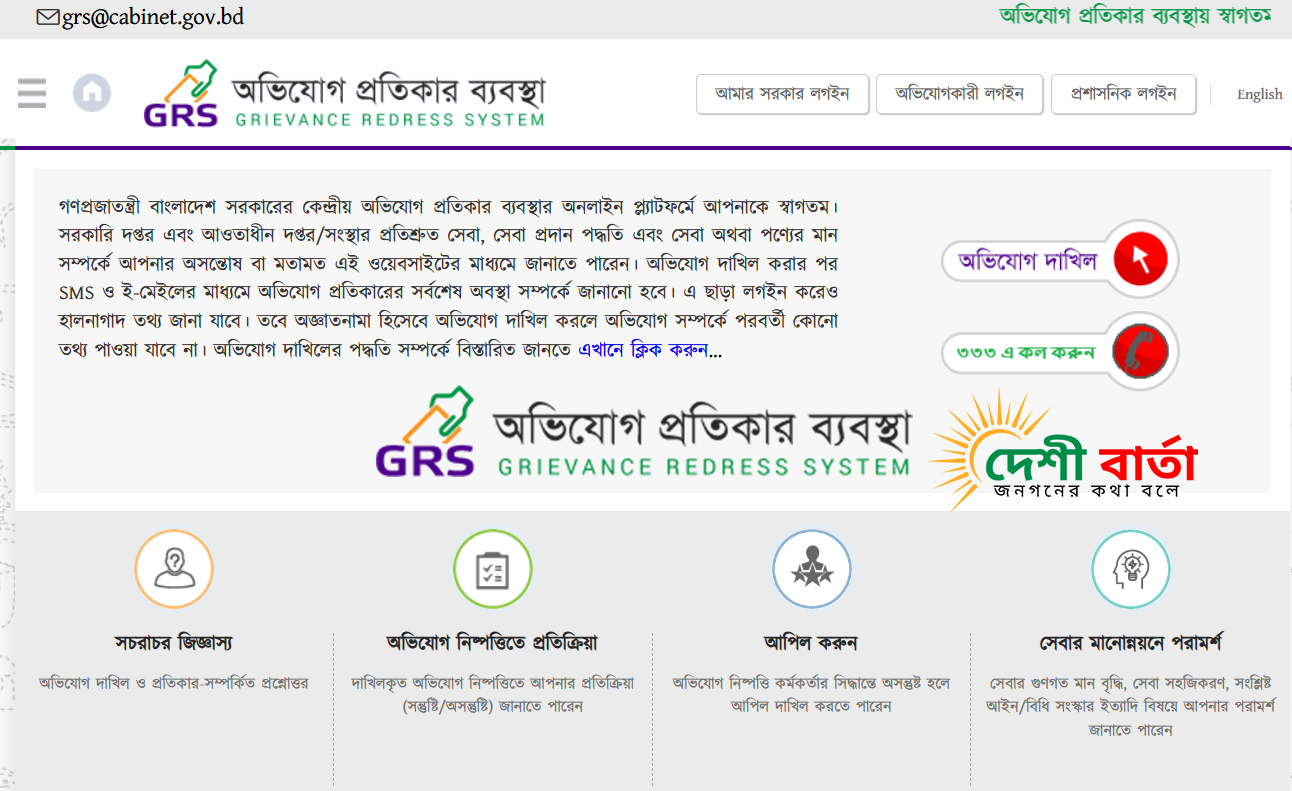The image size is (1292, 791).
Task: Click the দেশী বার্তা sun logo
Action: tap(1063, 451)
